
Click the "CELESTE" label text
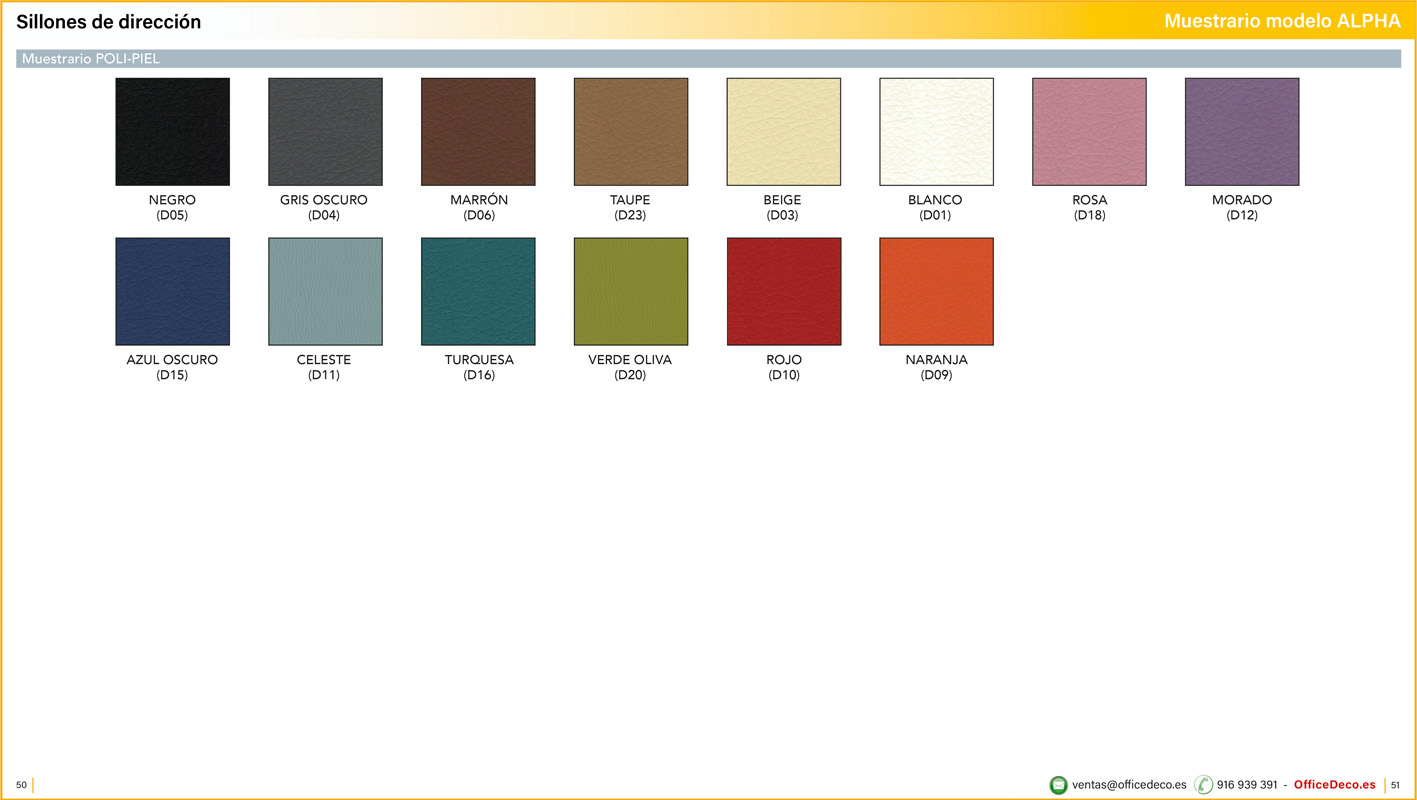[x=324, y=360]
